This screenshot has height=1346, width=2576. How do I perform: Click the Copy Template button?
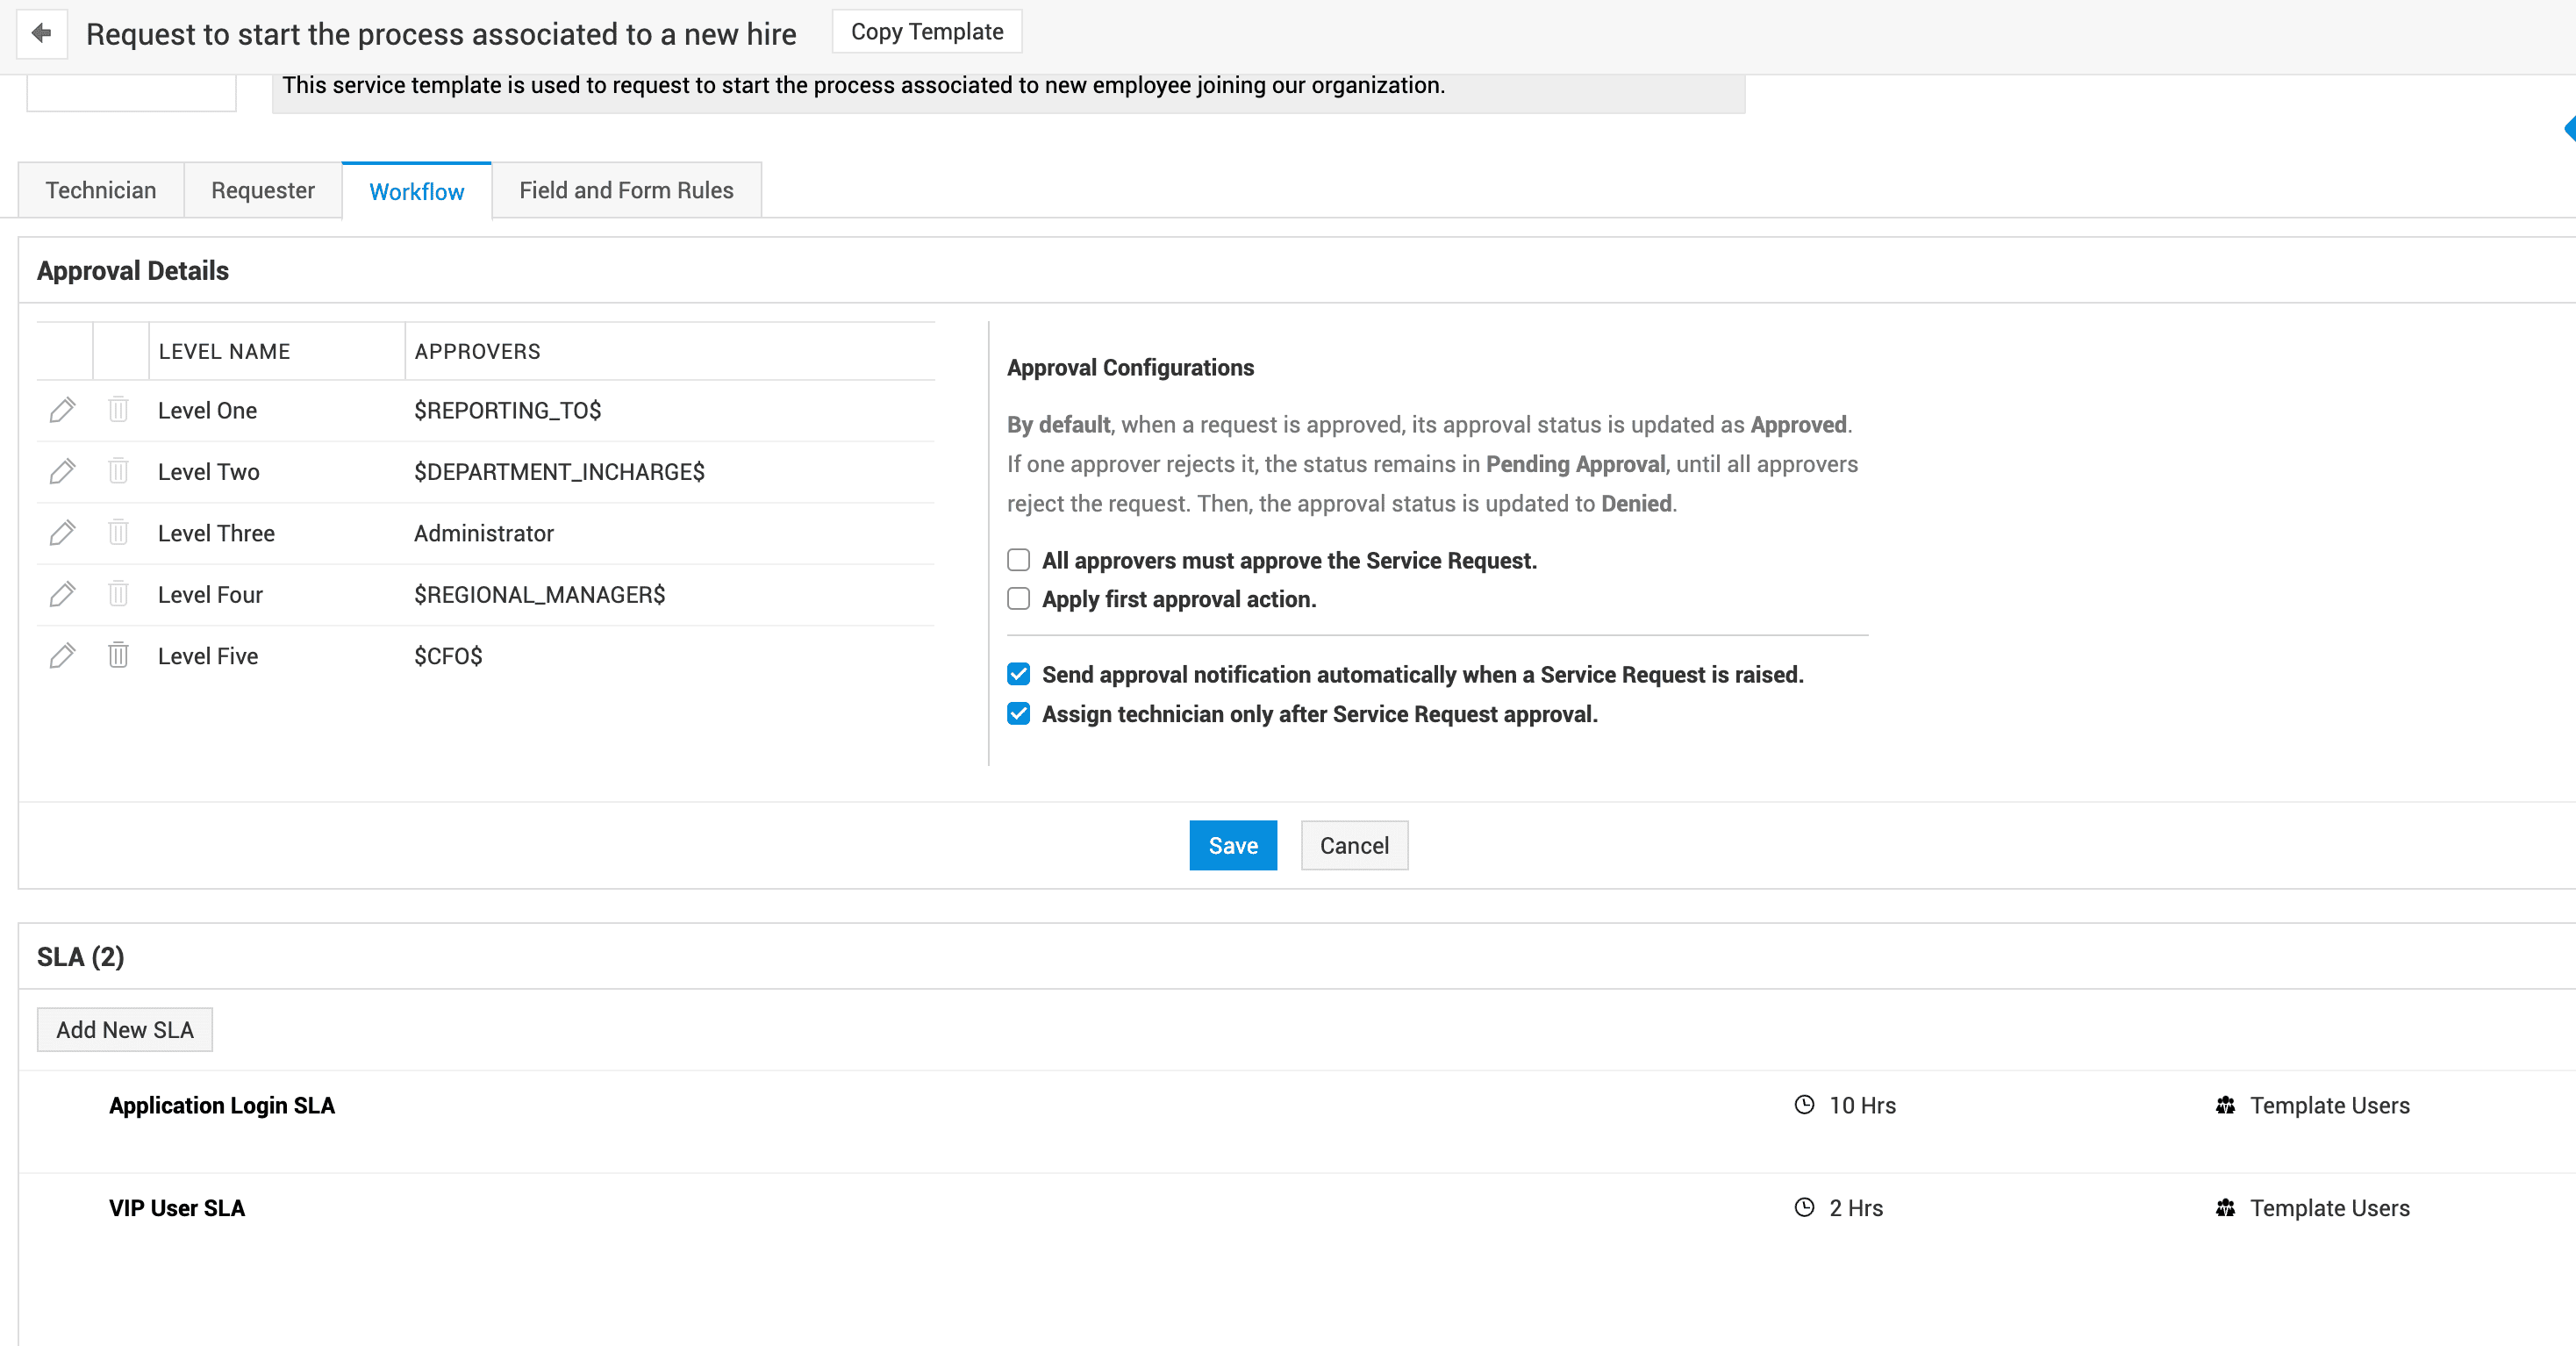tap(926, 32)
